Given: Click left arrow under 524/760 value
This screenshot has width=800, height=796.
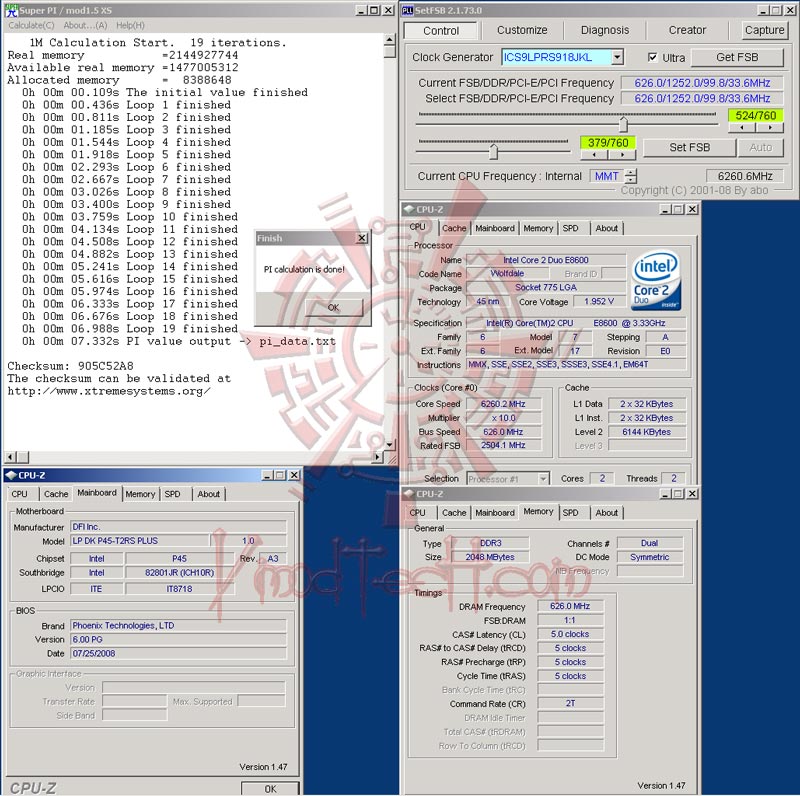Looking at the screenshot, I should (x=742, y=128).
